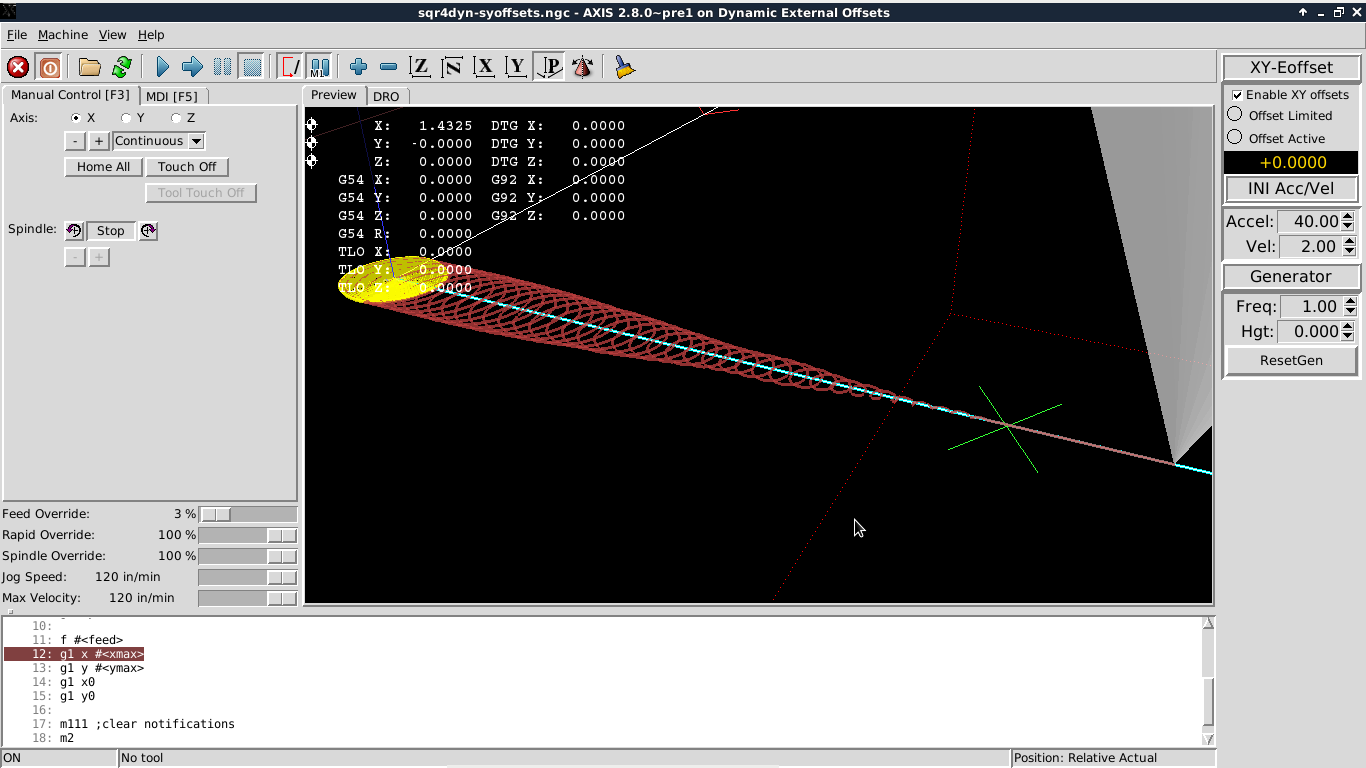
Task: Toggle the red emergency stop icon
Action: 18,67
